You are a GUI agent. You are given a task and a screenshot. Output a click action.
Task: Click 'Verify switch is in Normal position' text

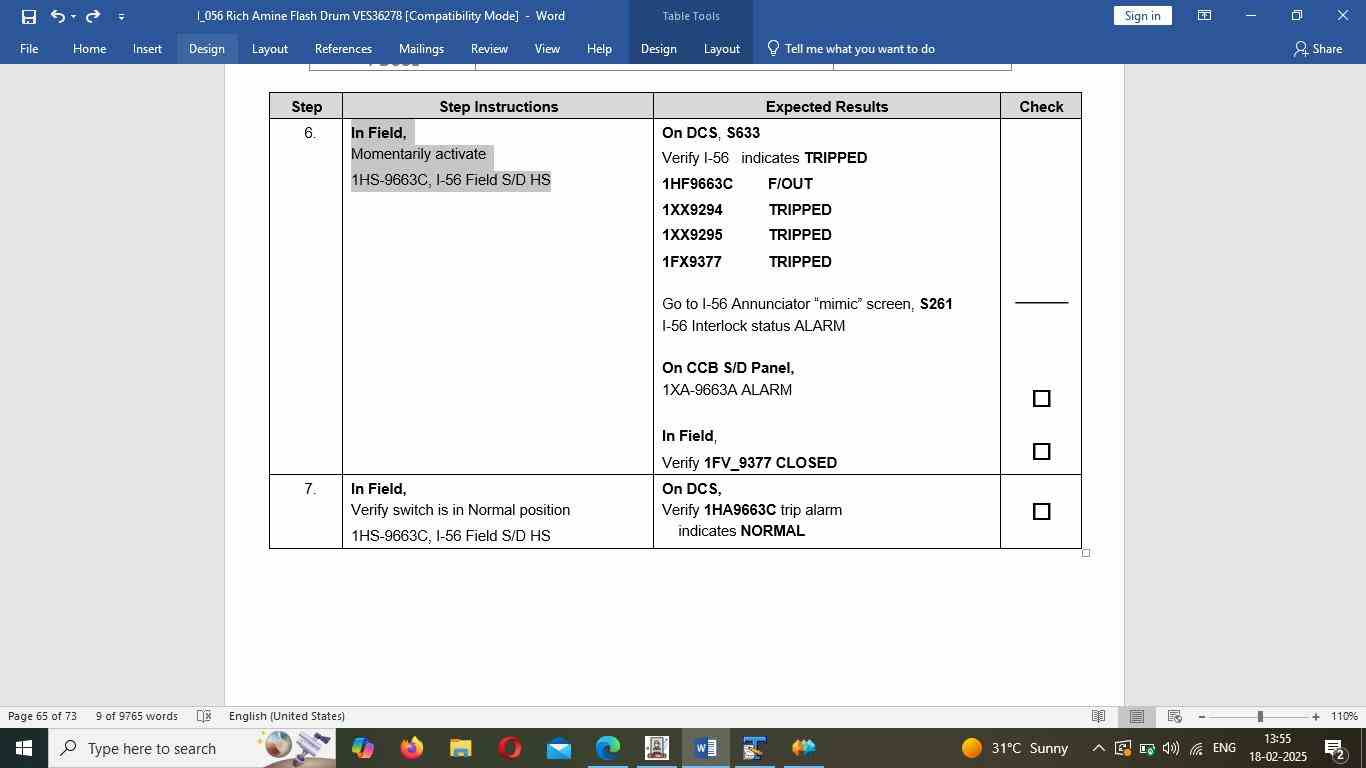coord(460,510)
